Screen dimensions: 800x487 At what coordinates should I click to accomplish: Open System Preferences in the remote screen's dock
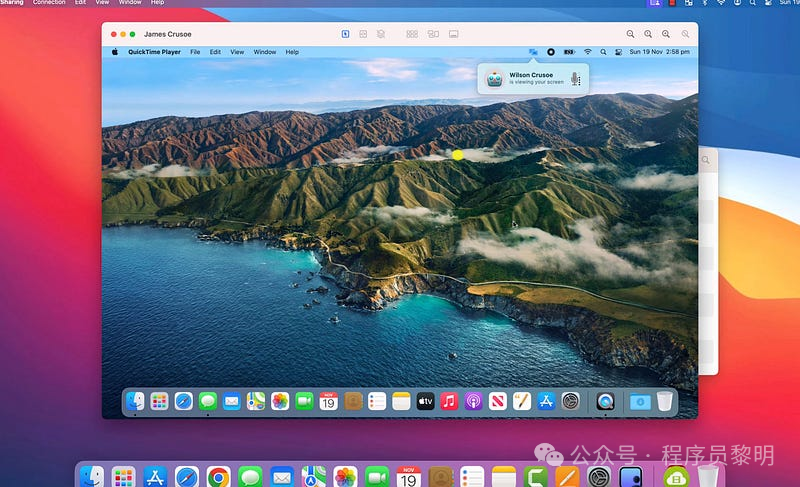click(570, 401)
